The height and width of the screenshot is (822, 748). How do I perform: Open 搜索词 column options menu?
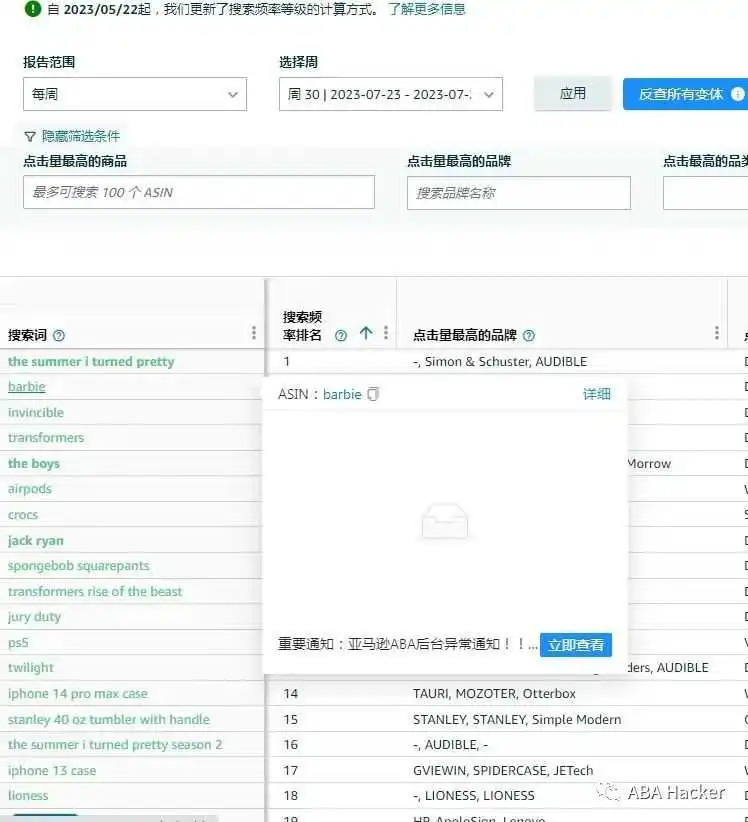(x=254, y=332)
